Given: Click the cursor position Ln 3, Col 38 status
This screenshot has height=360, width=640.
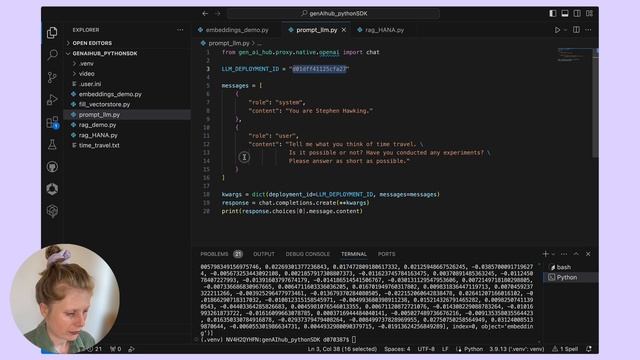Looking at the screenshot, I should pos(342,349).
